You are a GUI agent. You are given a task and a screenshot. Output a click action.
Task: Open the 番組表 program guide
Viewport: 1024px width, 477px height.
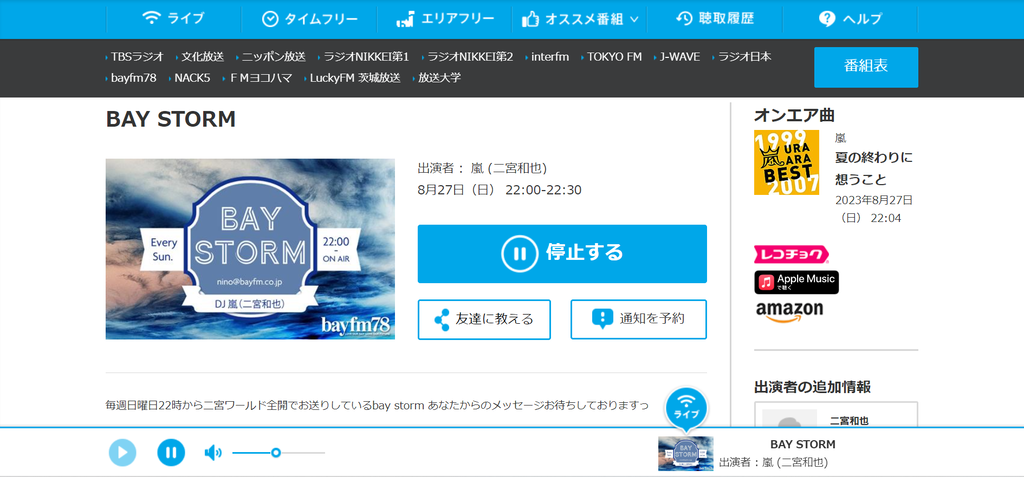[x=866, y=67]
